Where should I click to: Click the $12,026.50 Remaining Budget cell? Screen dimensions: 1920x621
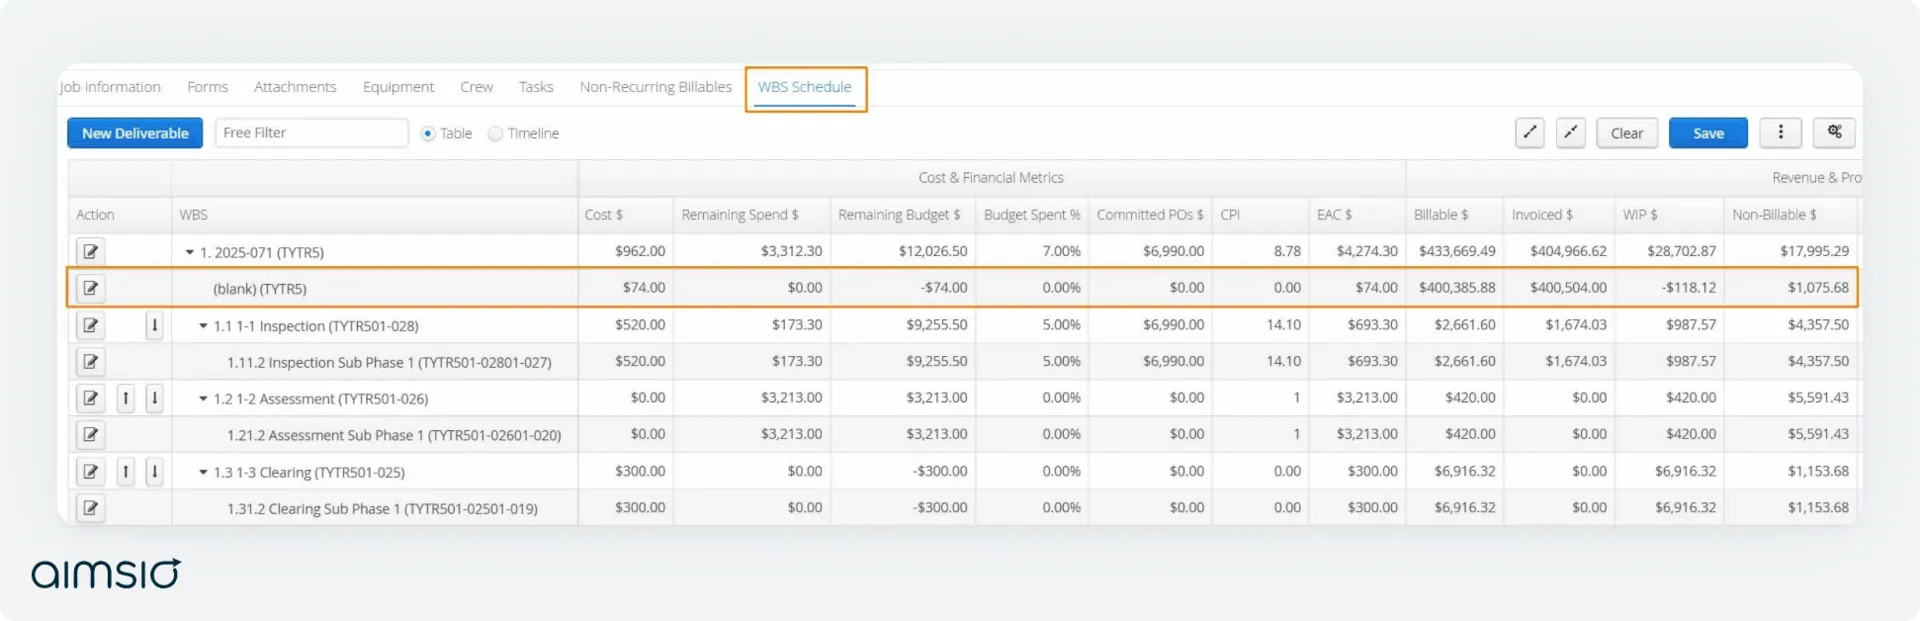click(903, 251)
